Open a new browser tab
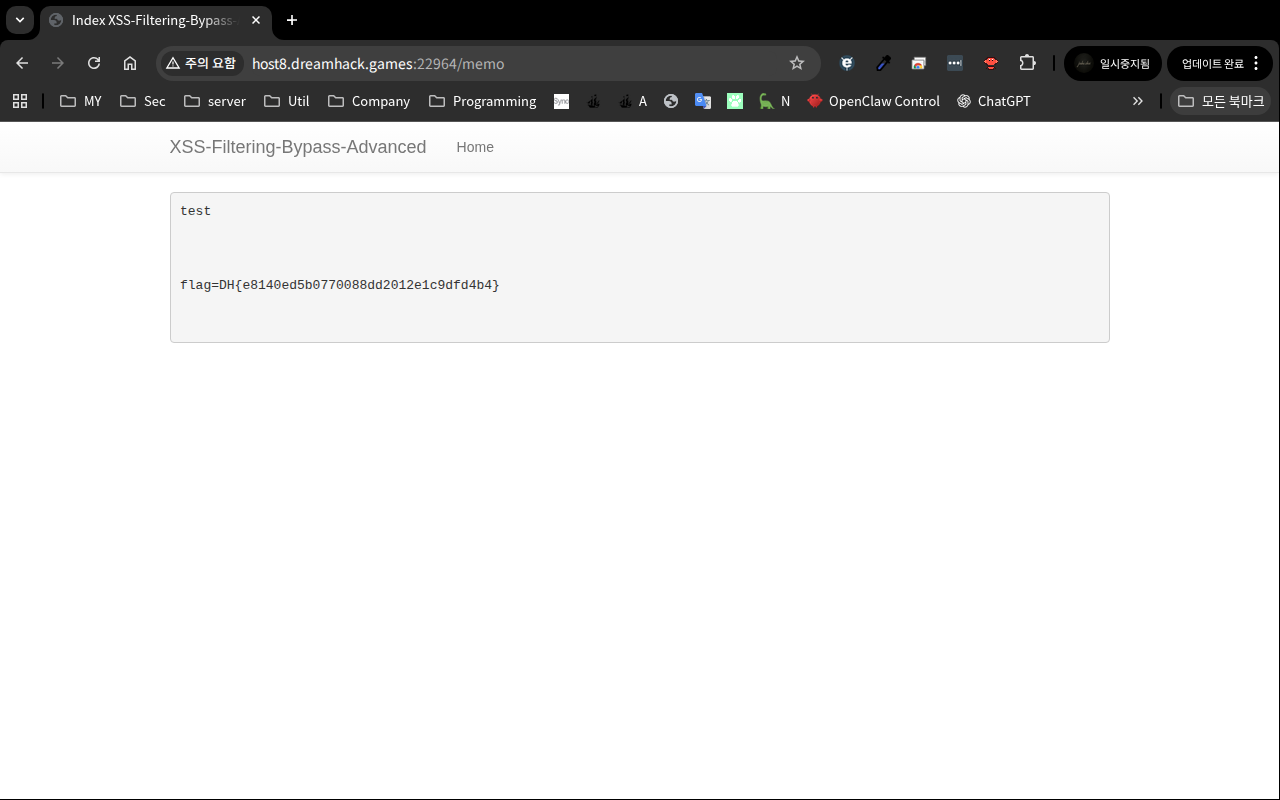The width and height of the screenshot is (1280, 800). [x=292, y=20]
